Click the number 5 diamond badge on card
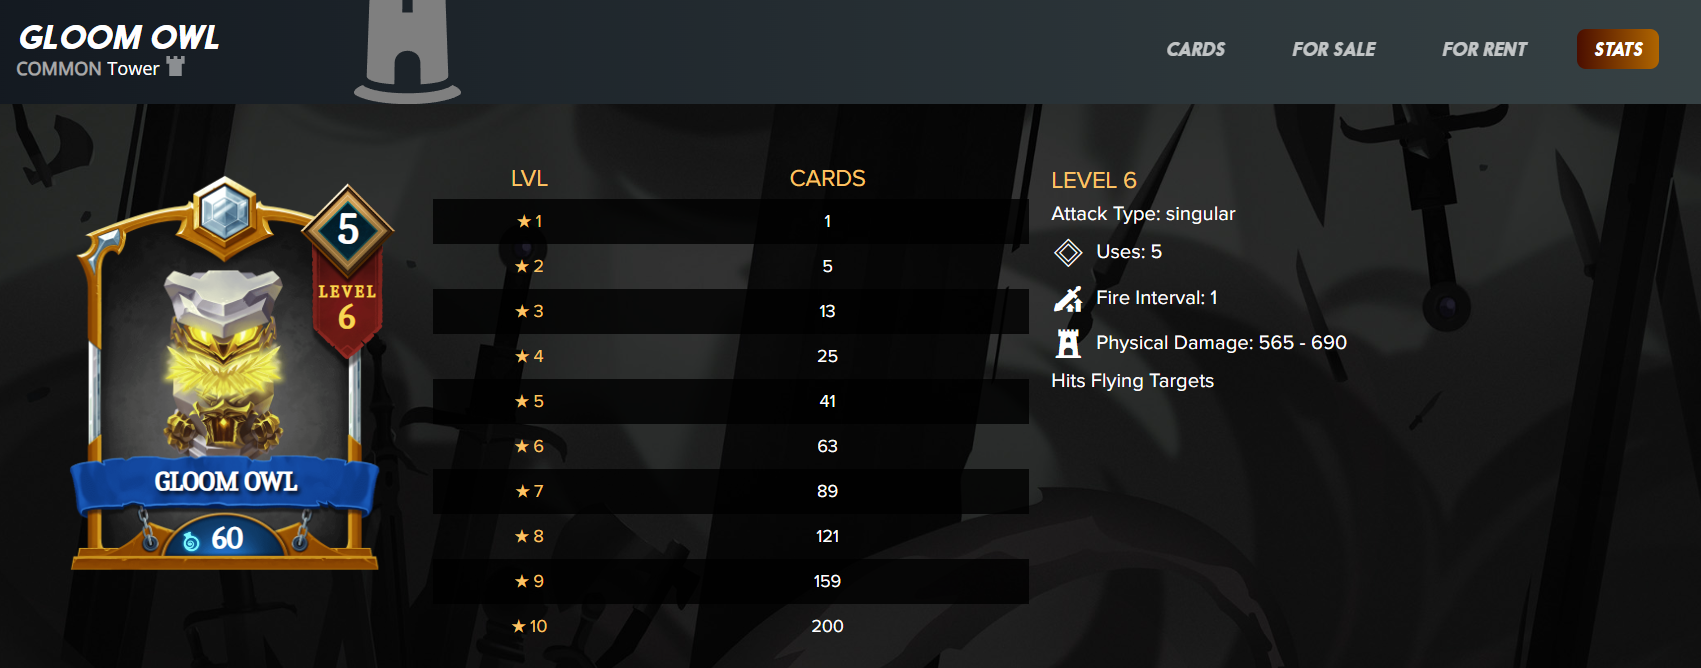The image size is (1701, 668). 348,230
